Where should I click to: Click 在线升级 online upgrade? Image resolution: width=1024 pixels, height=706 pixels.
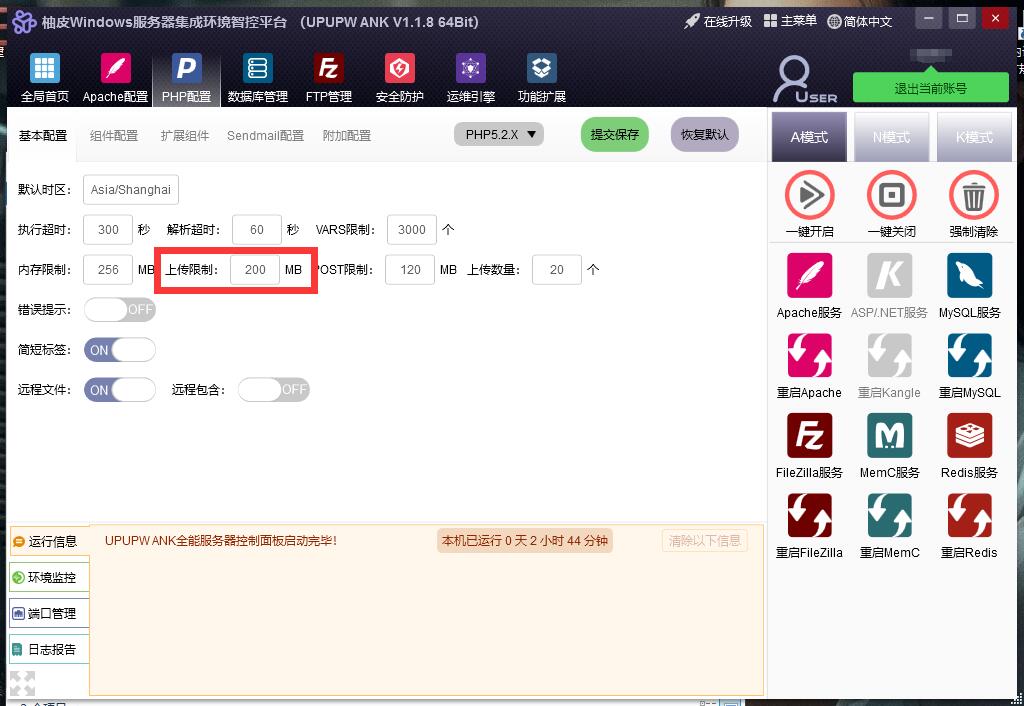[718, 22]
